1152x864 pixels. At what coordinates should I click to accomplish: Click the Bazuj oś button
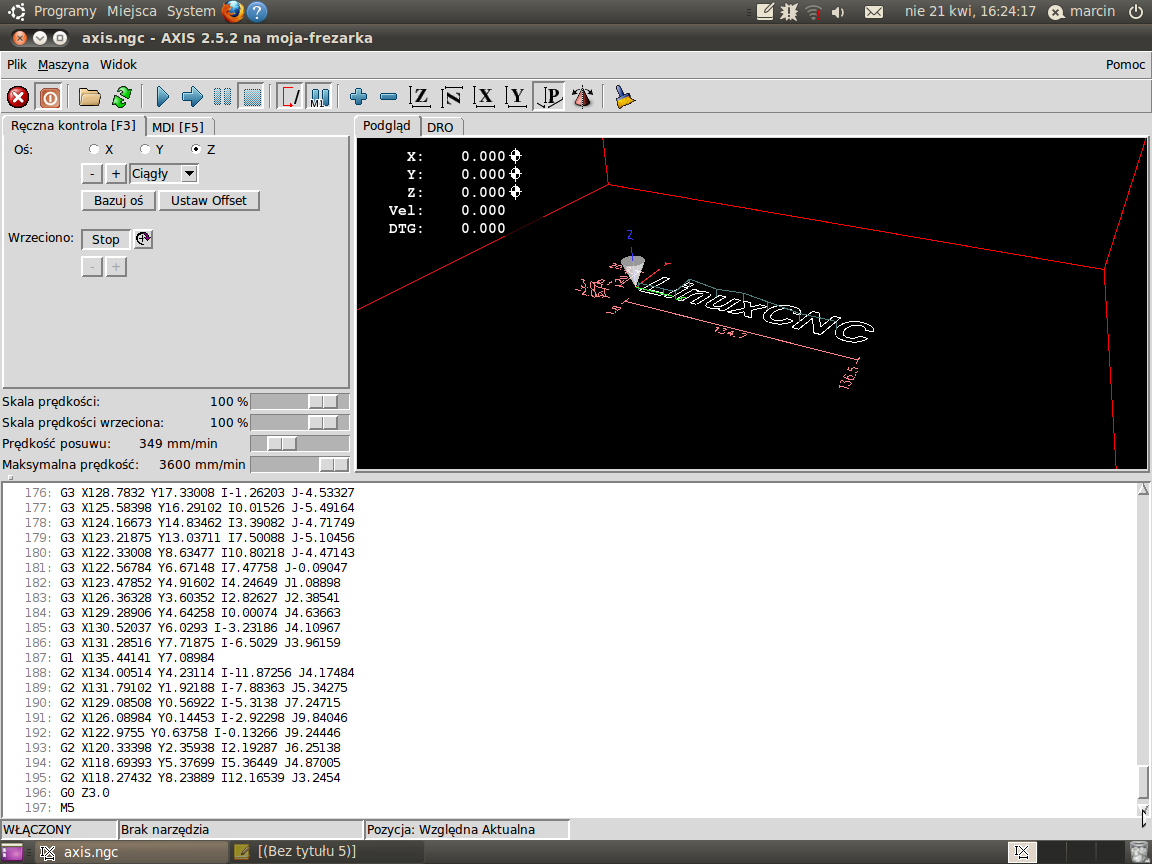(x=118, y=201)
